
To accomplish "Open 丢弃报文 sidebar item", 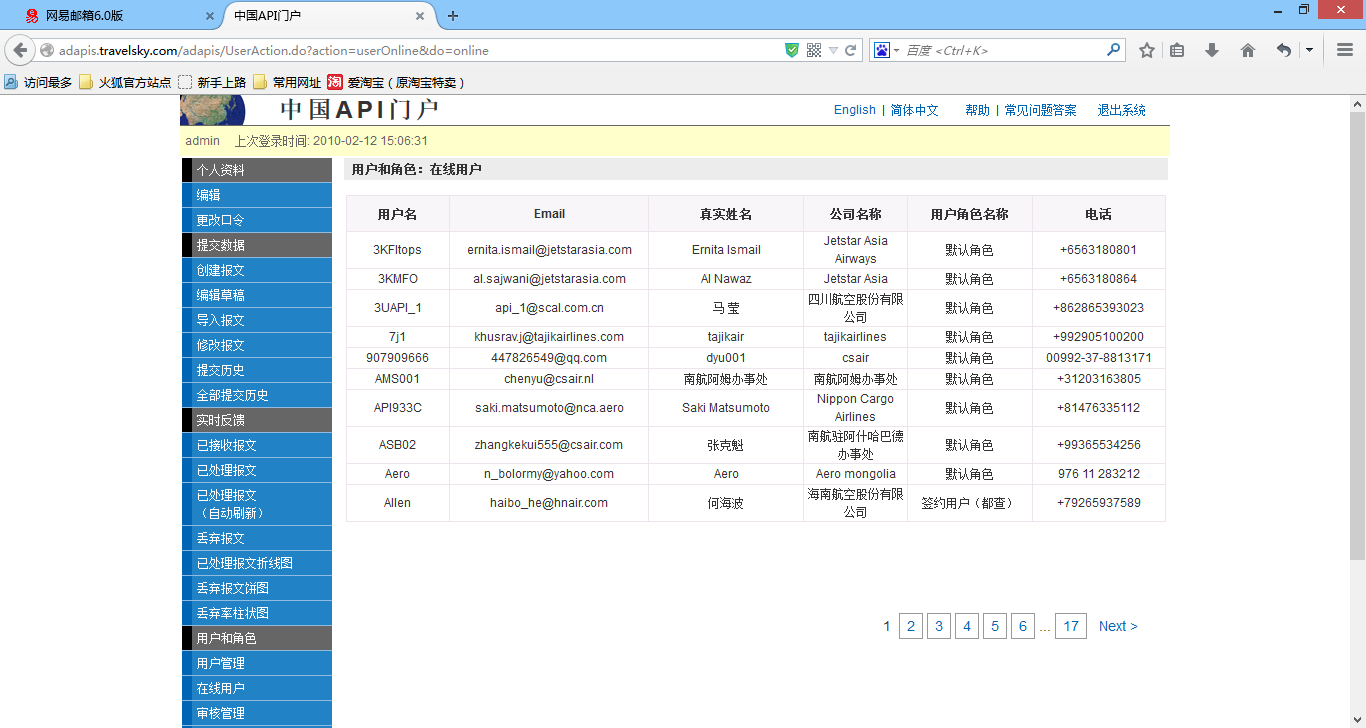I will coord(257,538).
